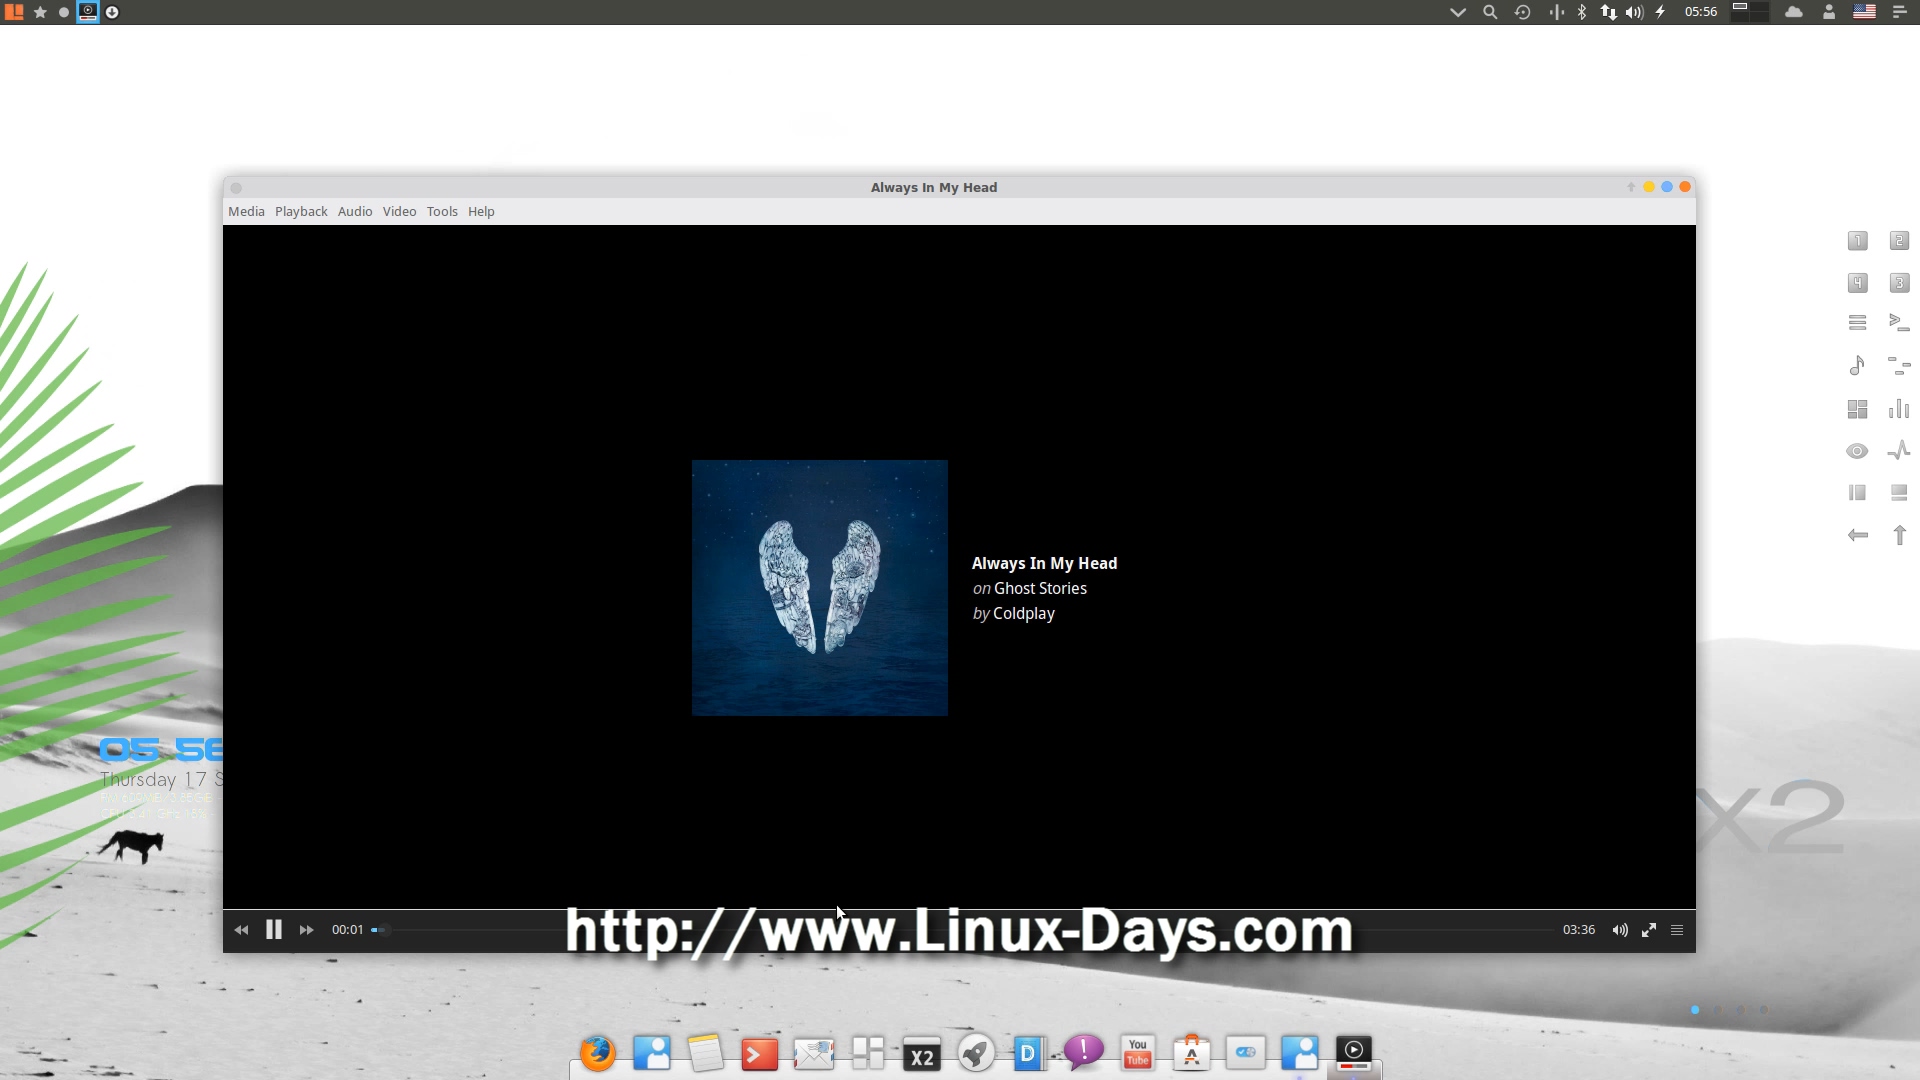Open the mail envelope icon in the dock
The image size is (1920, 1080).
pyautogui.click(x=813, y=1054)
